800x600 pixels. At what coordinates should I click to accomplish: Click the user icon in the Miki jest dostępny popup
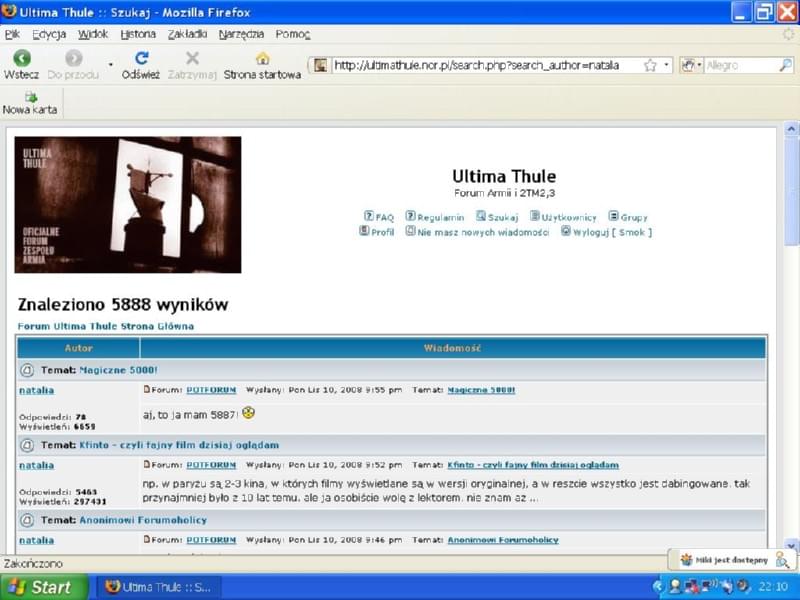(782, 560)
